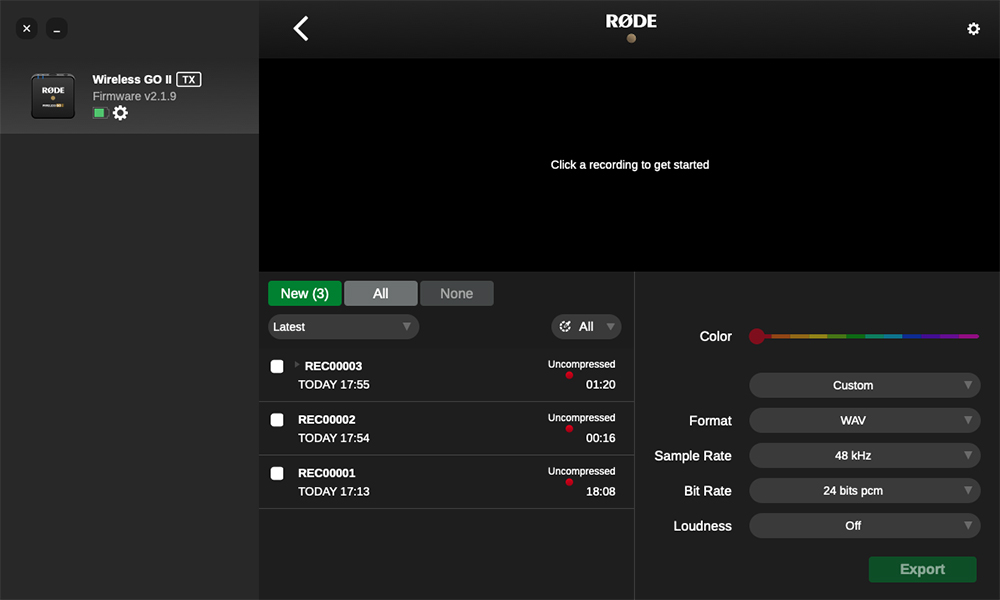Image resolution: width=1000 pixels, height=600 pixels.
Task: Click the Wireless GO II device name
Action: pyautogui.click(x=132, y=79)
